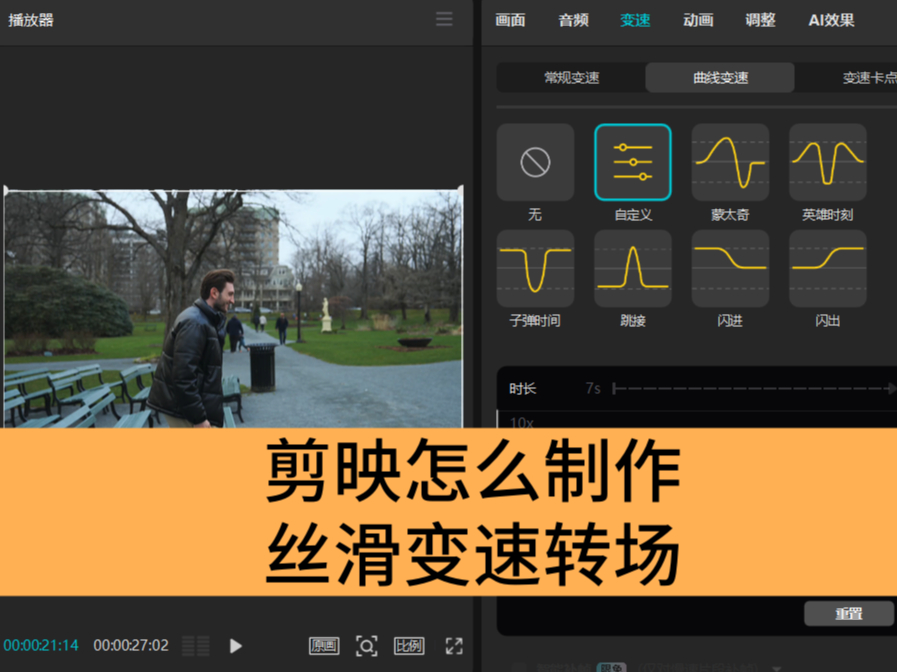Viewport: 897px width, 672px height.
Task: Open the AI效果 tab
Action: click(831, 20)
